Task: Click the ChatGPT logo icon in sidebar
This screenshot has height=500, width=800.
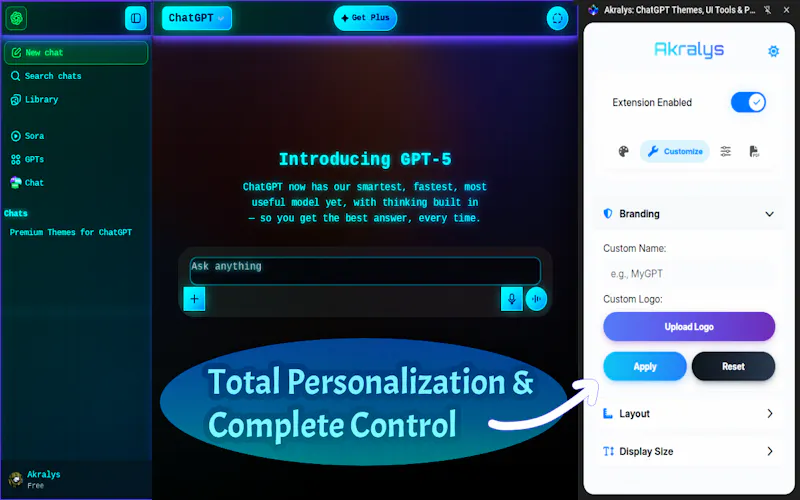Action: click(16, 18)
